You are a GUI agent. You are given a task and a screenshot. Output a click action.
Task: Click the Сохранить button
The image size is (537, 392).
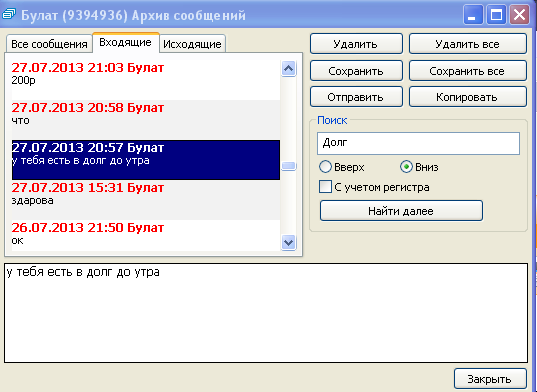[356, 71]
